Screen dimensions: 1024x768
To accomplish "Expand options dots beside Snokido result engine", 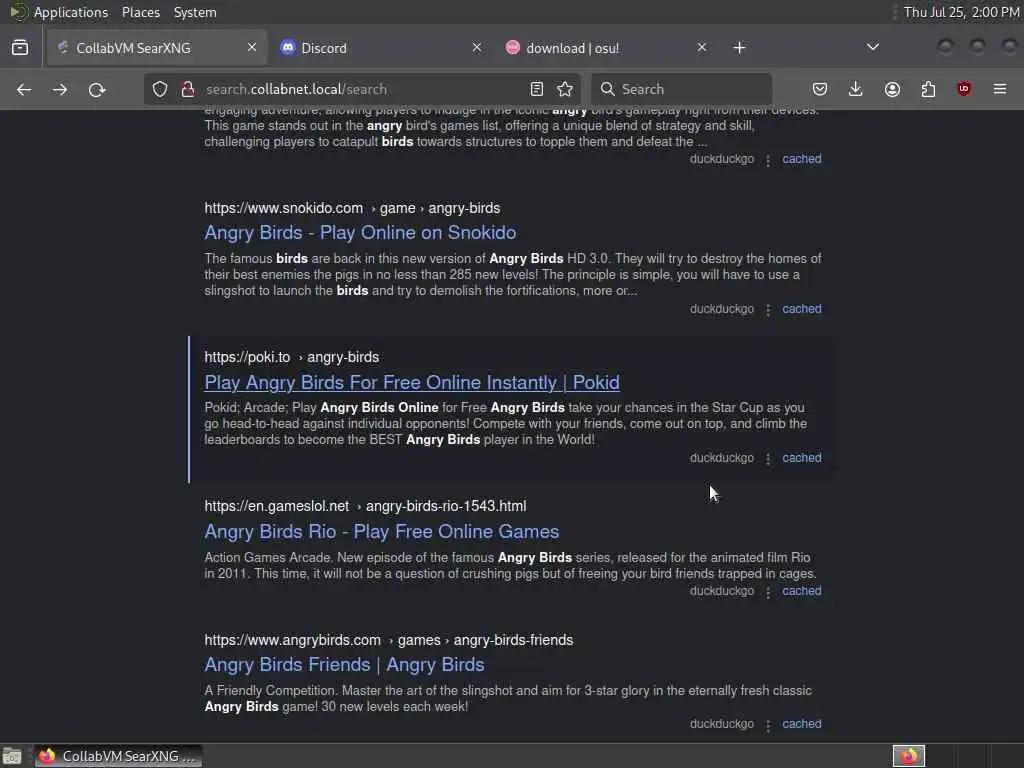I will (x=768, y=310).
